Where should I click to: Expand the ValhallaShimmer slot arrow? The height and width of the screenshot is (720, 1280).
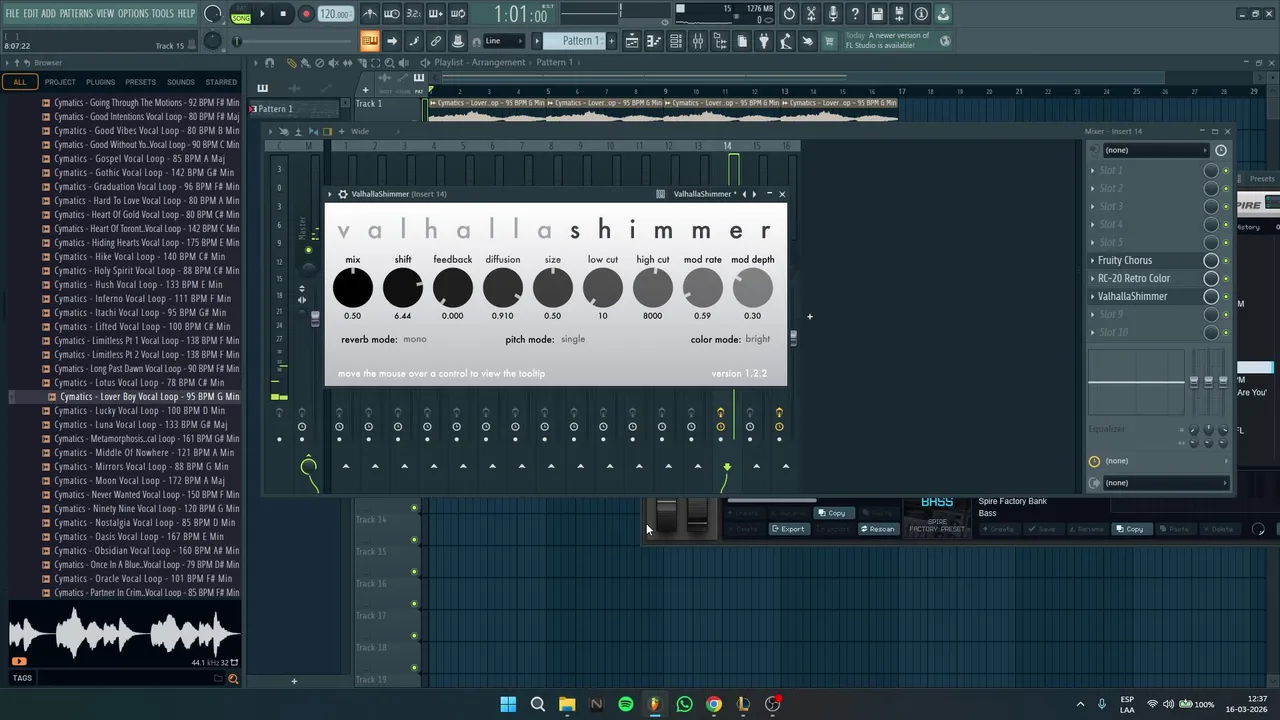pos(1092,297)
